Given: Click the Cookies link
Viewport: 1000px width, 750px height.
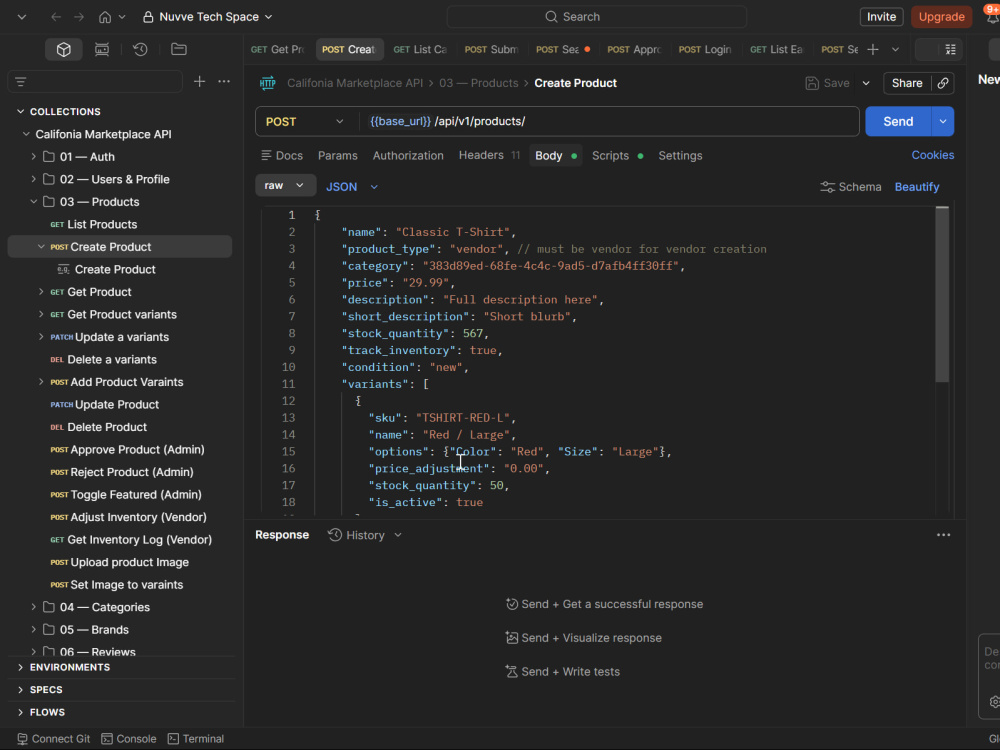Looking at the screenshot, I should tap(932, 155).
